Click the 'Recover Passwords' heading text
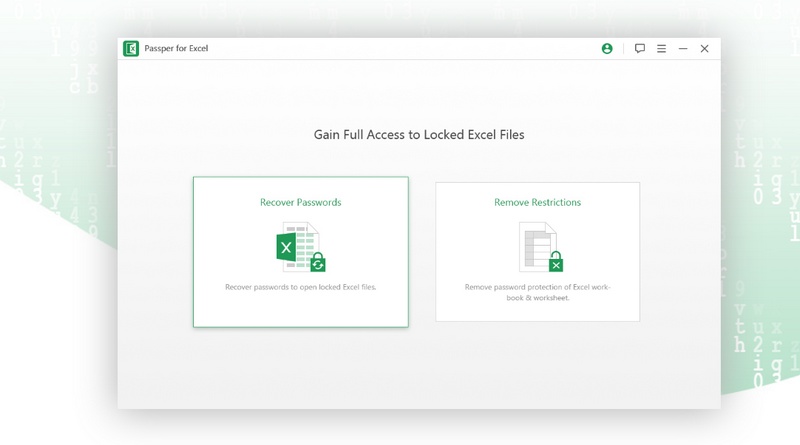The width and height of the screenshot is (800, 445). [301, 202]
